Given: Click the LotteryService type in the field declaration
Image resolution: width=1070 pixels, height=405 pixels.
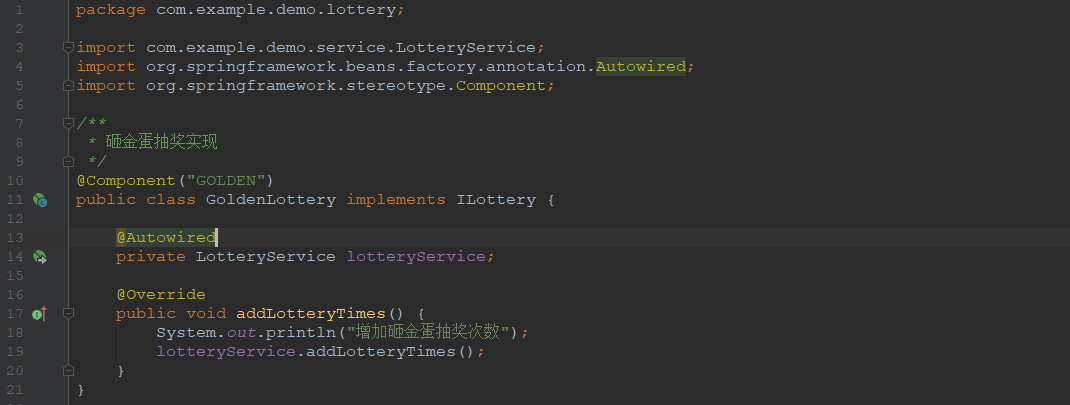Looking at the screenshot, I should [265, 256].
